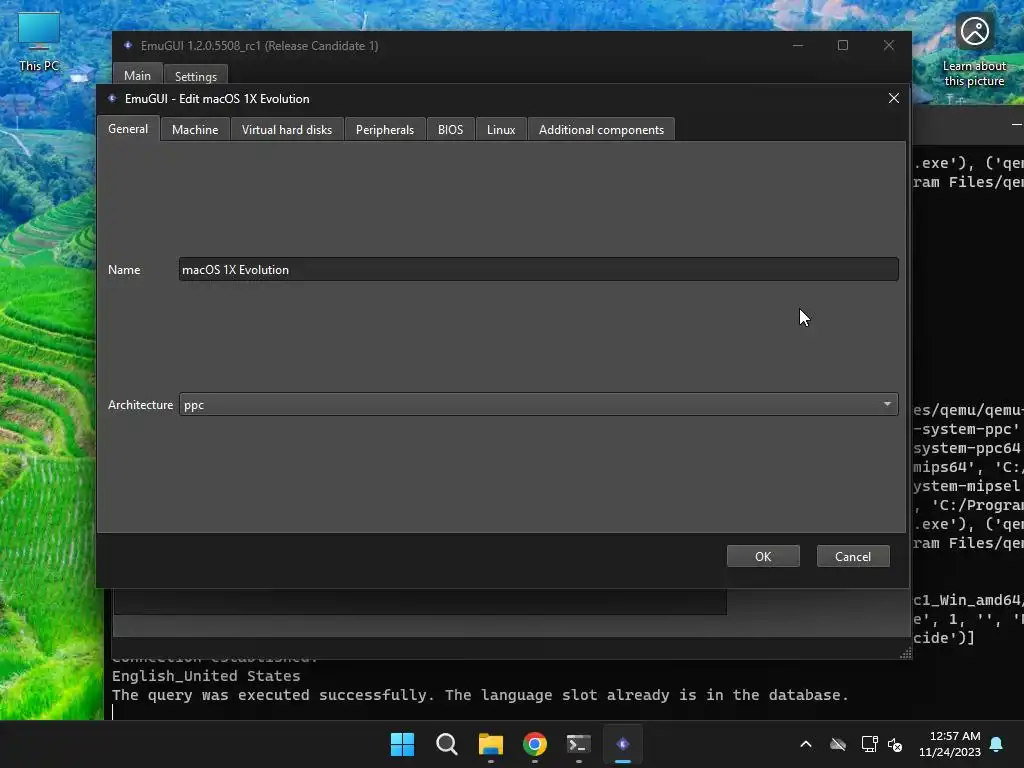Select the General tab

click(128, 129)
